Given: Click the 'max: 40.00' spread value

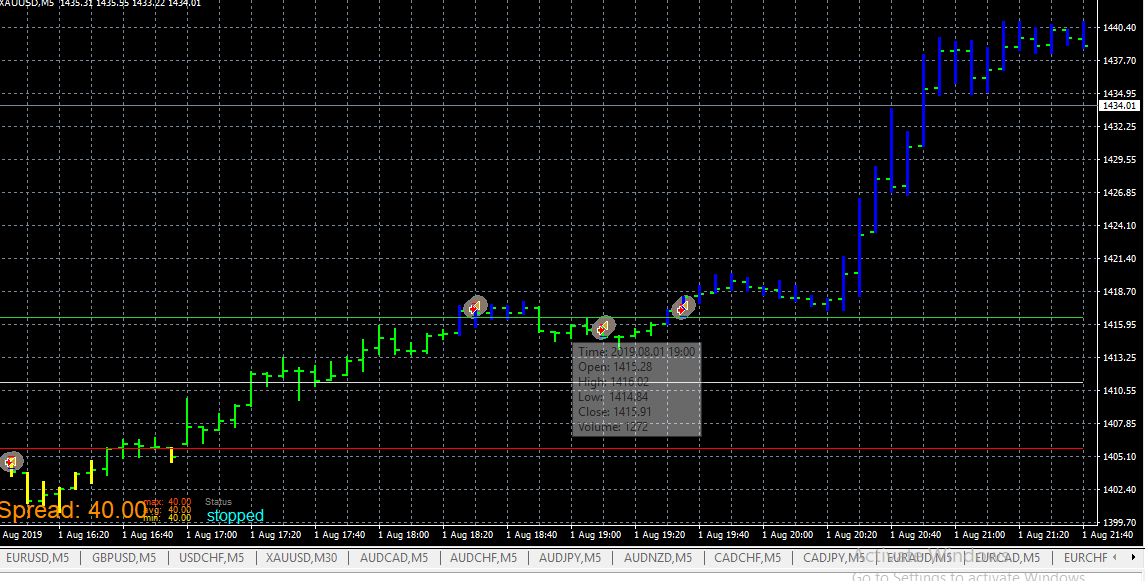Looking at the screenshot, I should (168, 501).
